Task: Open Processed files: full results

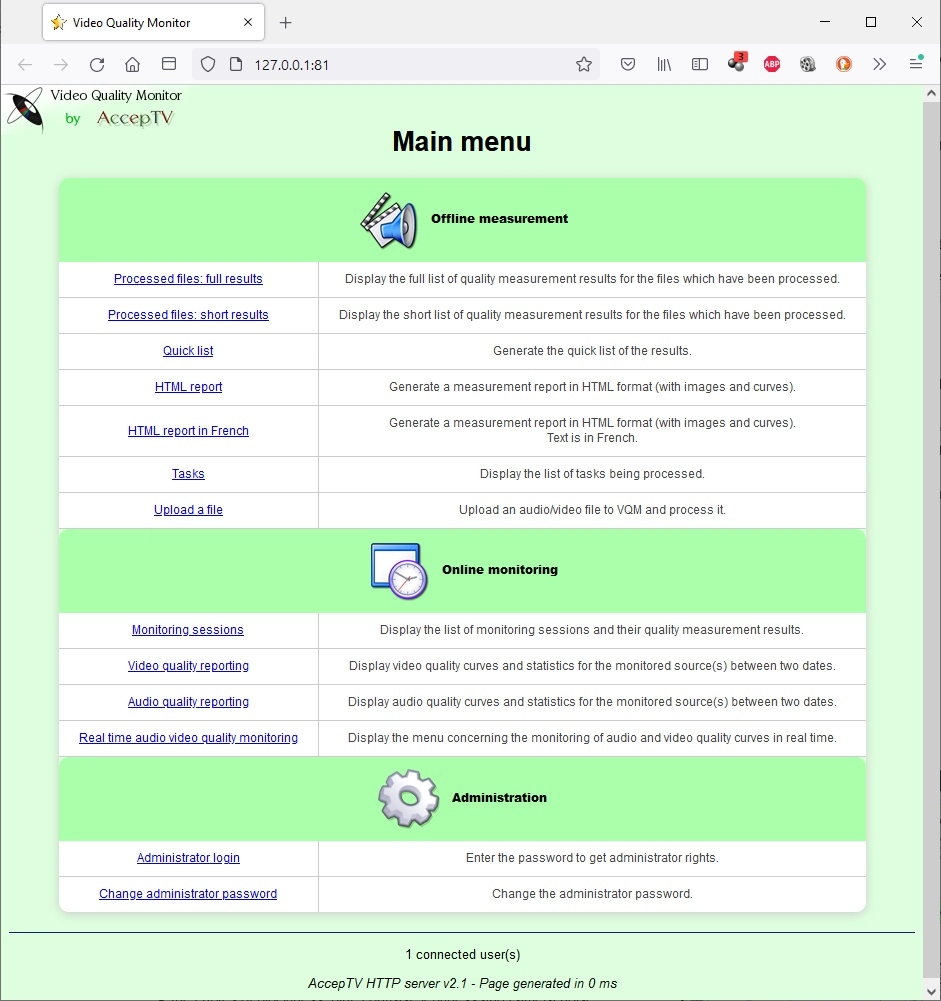Action: point(188,279)
